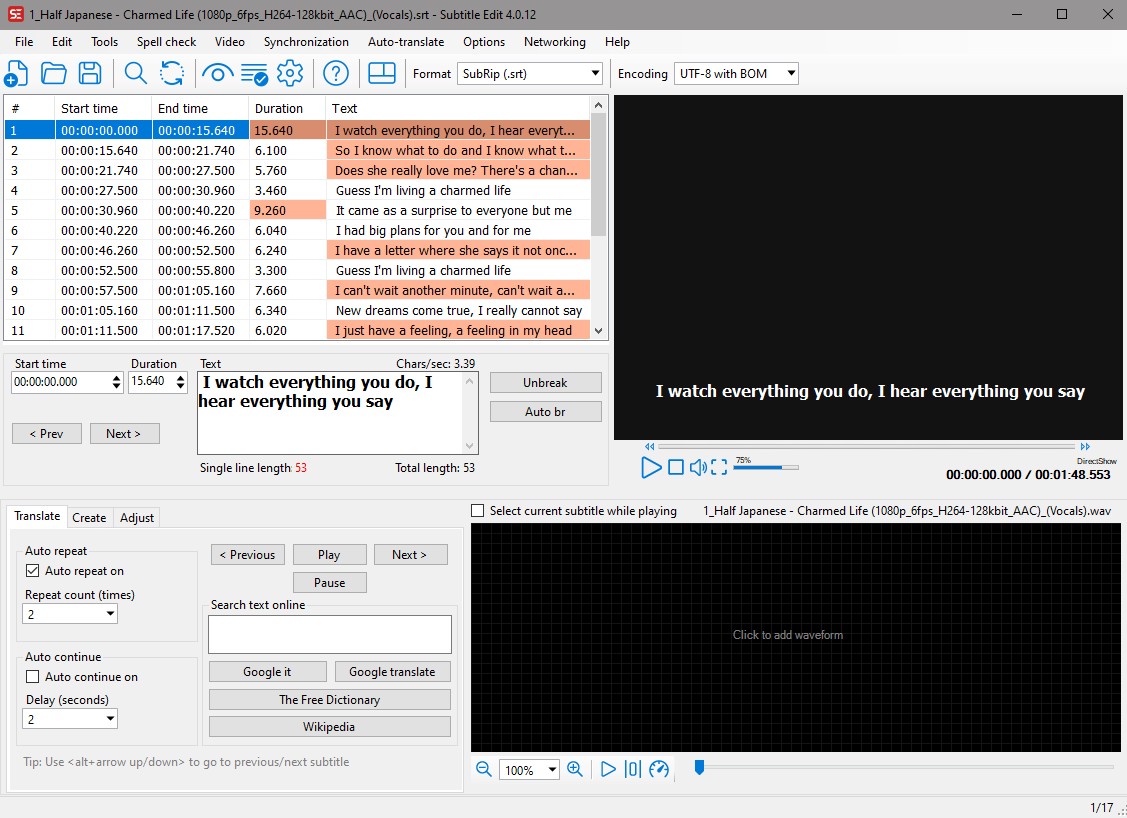Screen dimensions: 1127x818
Task: Select subtitle row 5 'It came as a surprise'
Action: click(x=298, y=211)
